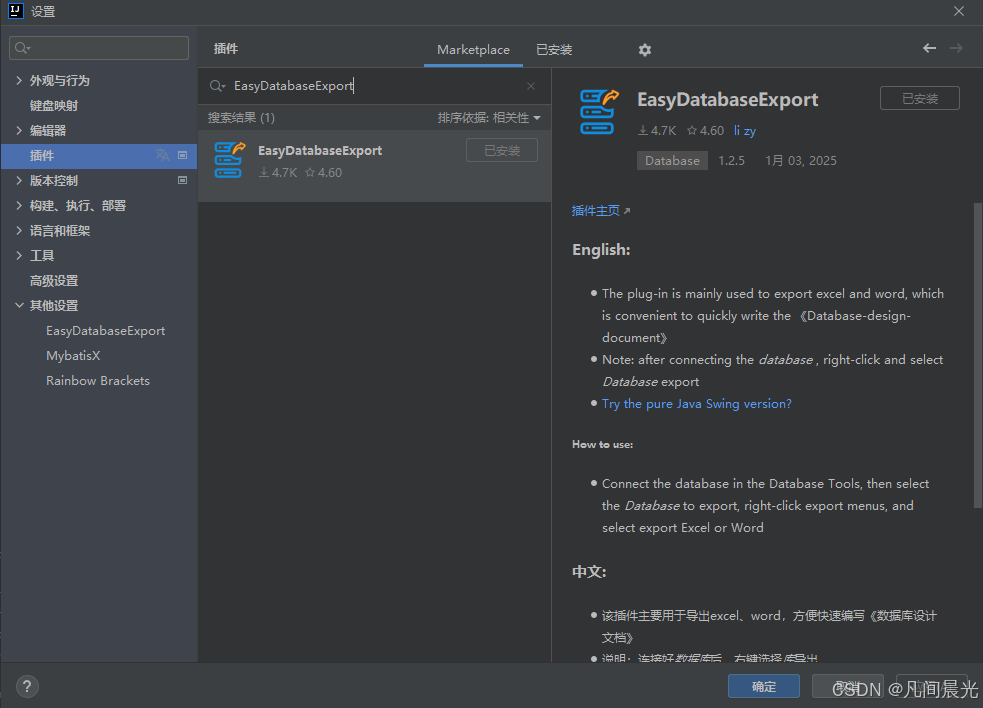Click the How to use: heading
The width and height of the screenshot is (983, 708).
click(602, 444)
